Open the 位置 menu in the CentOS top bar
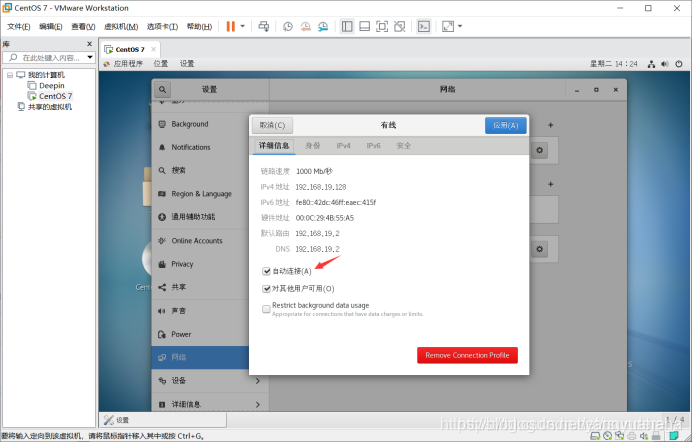The height and width of the screenshot is (443, 692). click(x=161, y=64)
